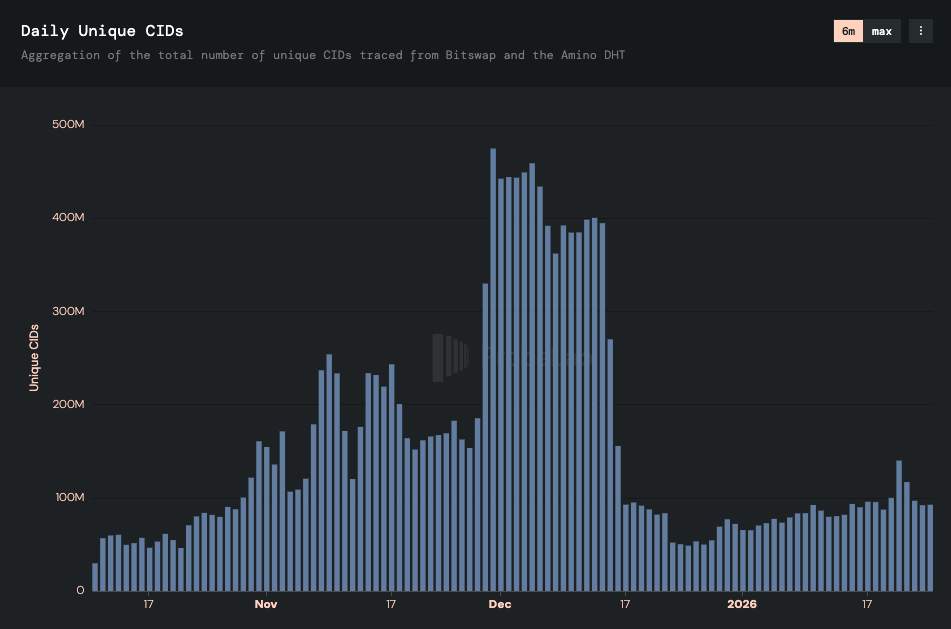The width and height of the screenshot is (951, 629).
Task: Click the 2026 label on the x-axis
Action: 741,604
